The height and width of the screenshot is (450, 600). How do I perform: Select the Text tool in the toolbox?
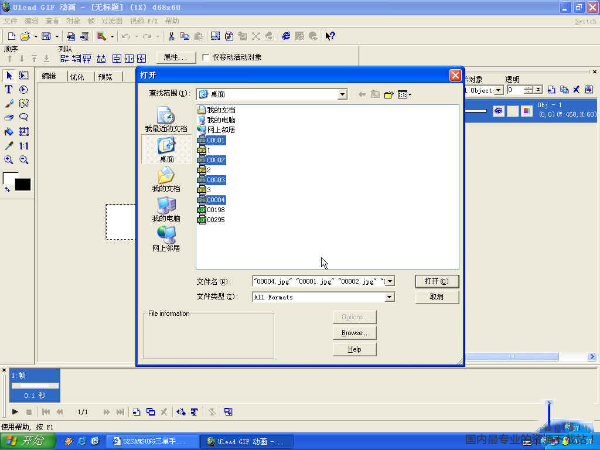[x=9, y=89]
